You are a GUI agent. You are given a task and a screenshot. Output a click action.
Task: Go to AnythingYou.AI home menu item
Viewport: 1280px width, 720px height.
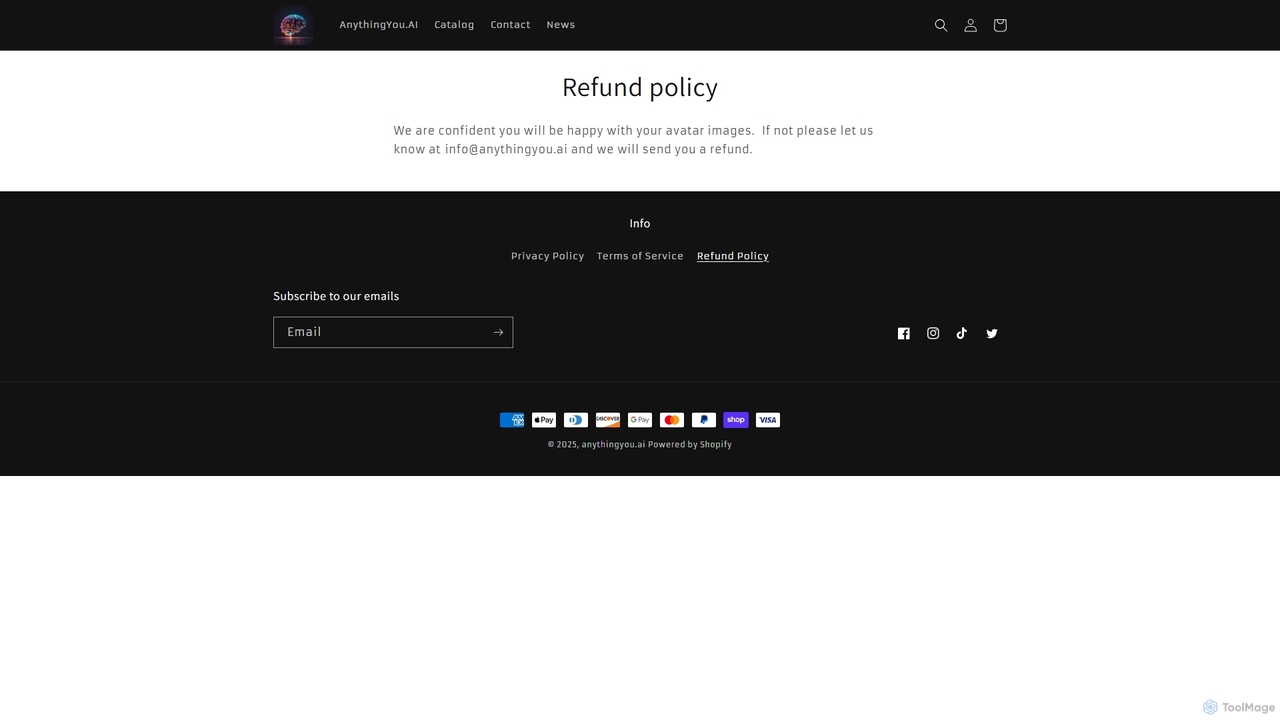tap(379, 25)
